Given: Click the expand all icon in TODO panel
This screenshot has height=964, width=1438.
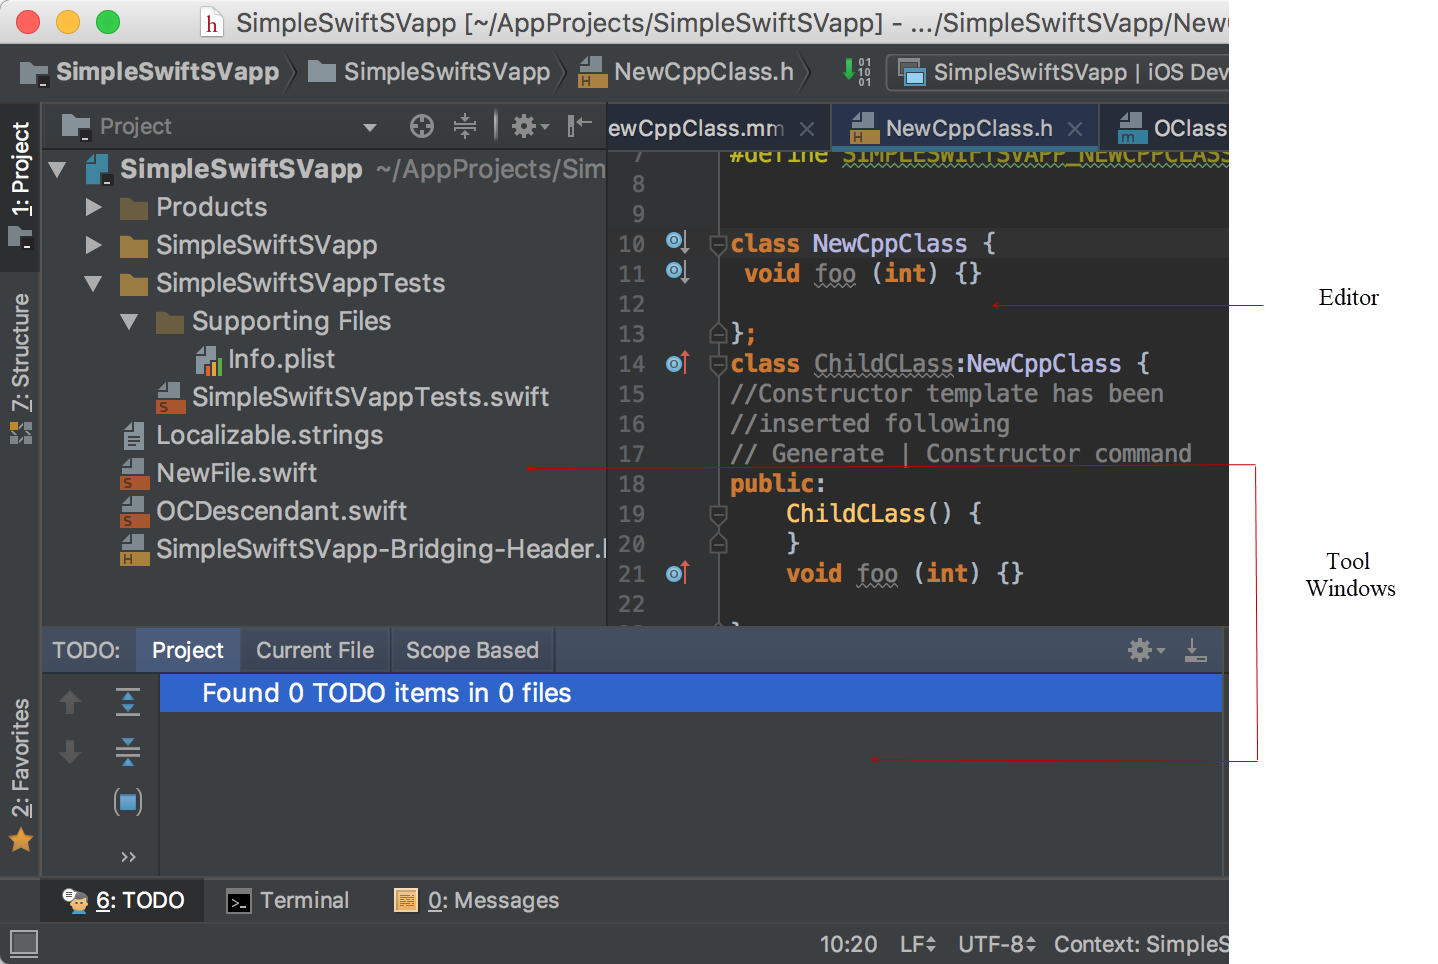Looking at the screenshot, I should pos(128,702).
